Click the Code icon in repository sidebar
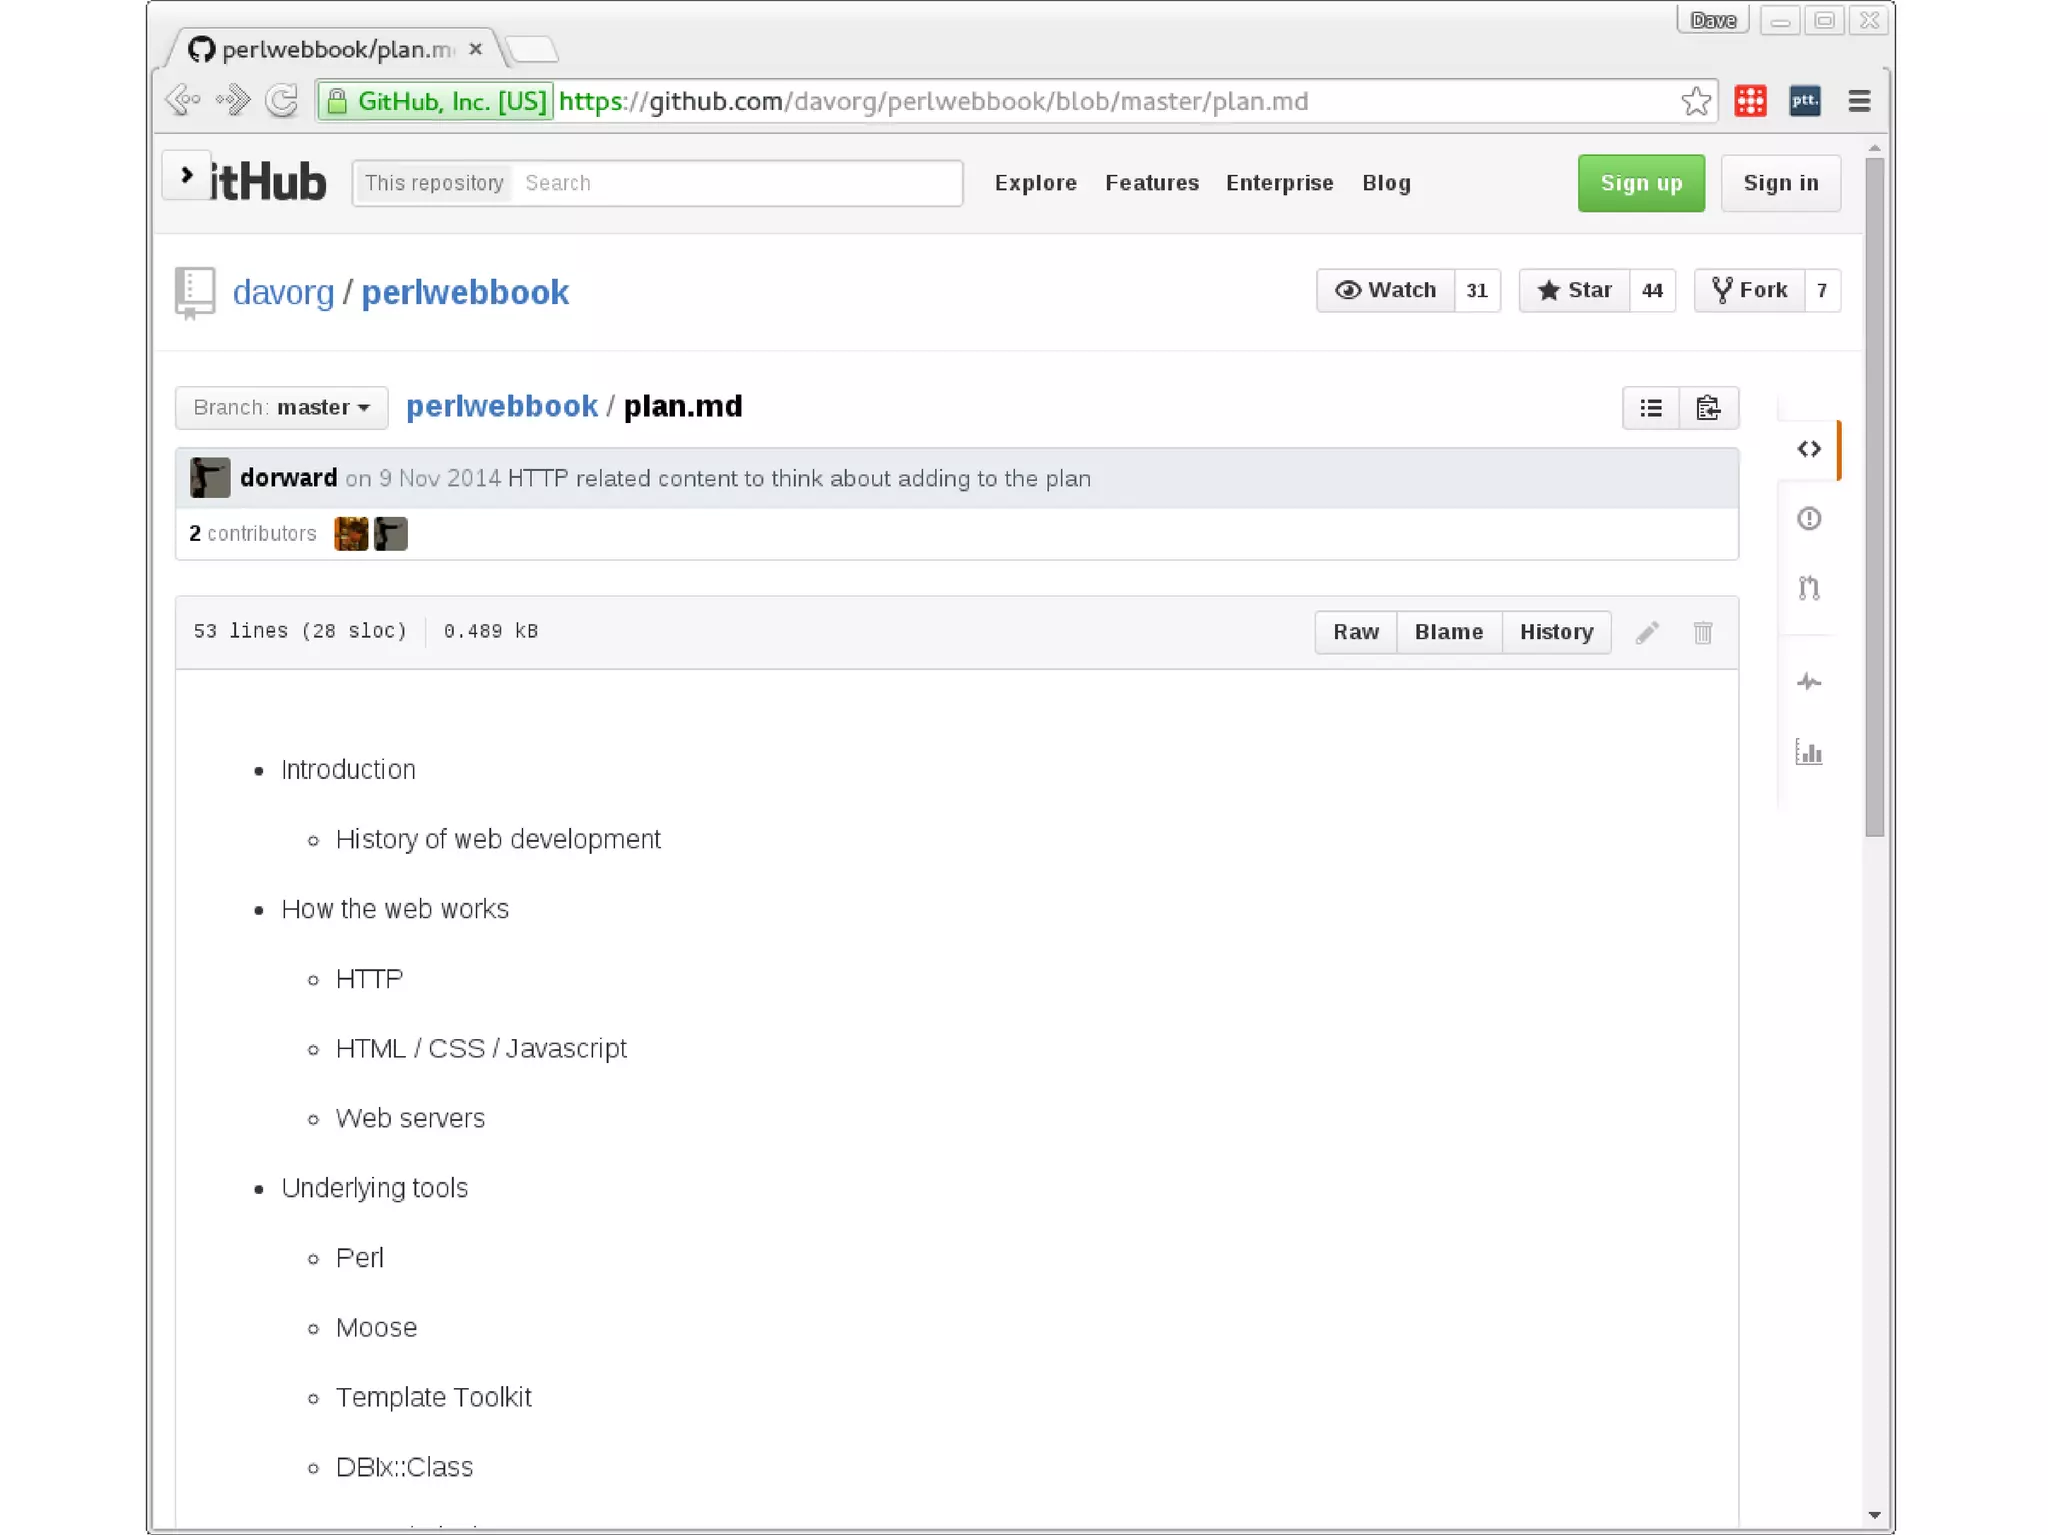Viewport: 2048px width, 1535px height. pyautogui.click(x=1808, y=449)
